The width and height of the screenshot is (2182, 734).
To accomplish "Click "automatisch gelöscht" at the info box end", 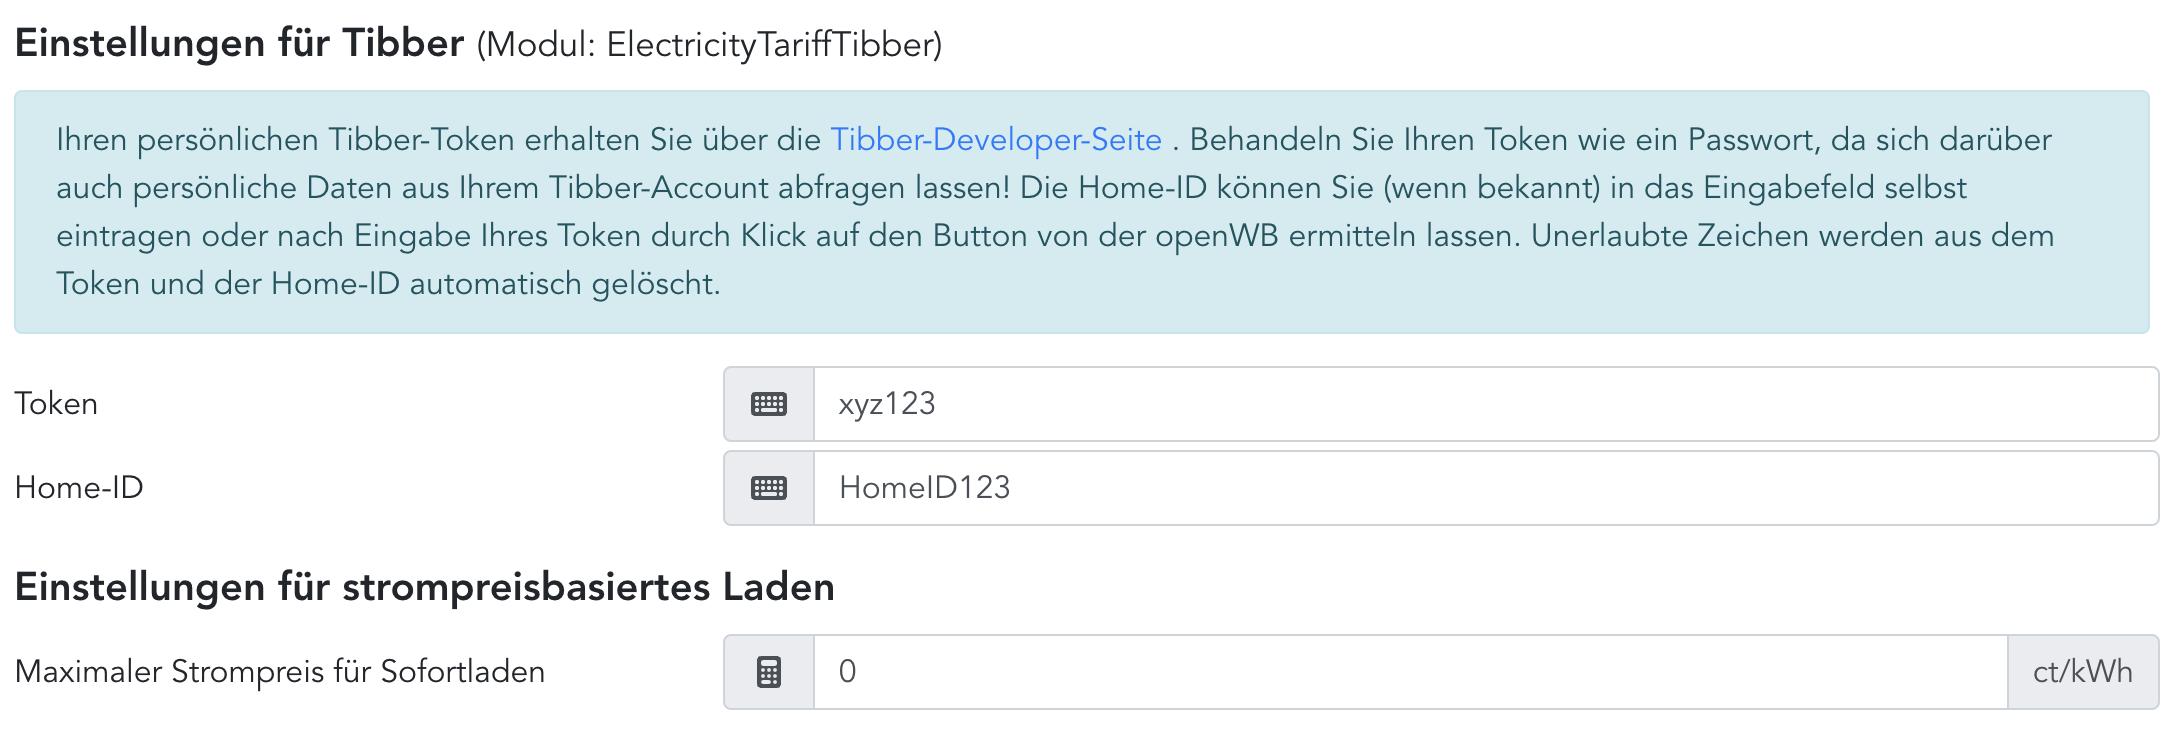I will click(x=565, y=284).
